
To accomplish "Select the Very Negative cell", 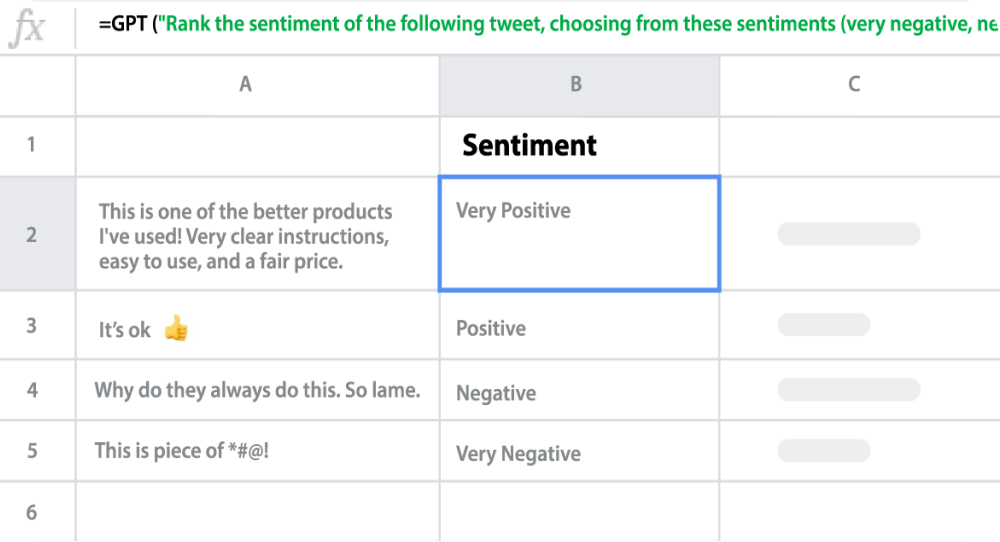I will tap(578, 453).
